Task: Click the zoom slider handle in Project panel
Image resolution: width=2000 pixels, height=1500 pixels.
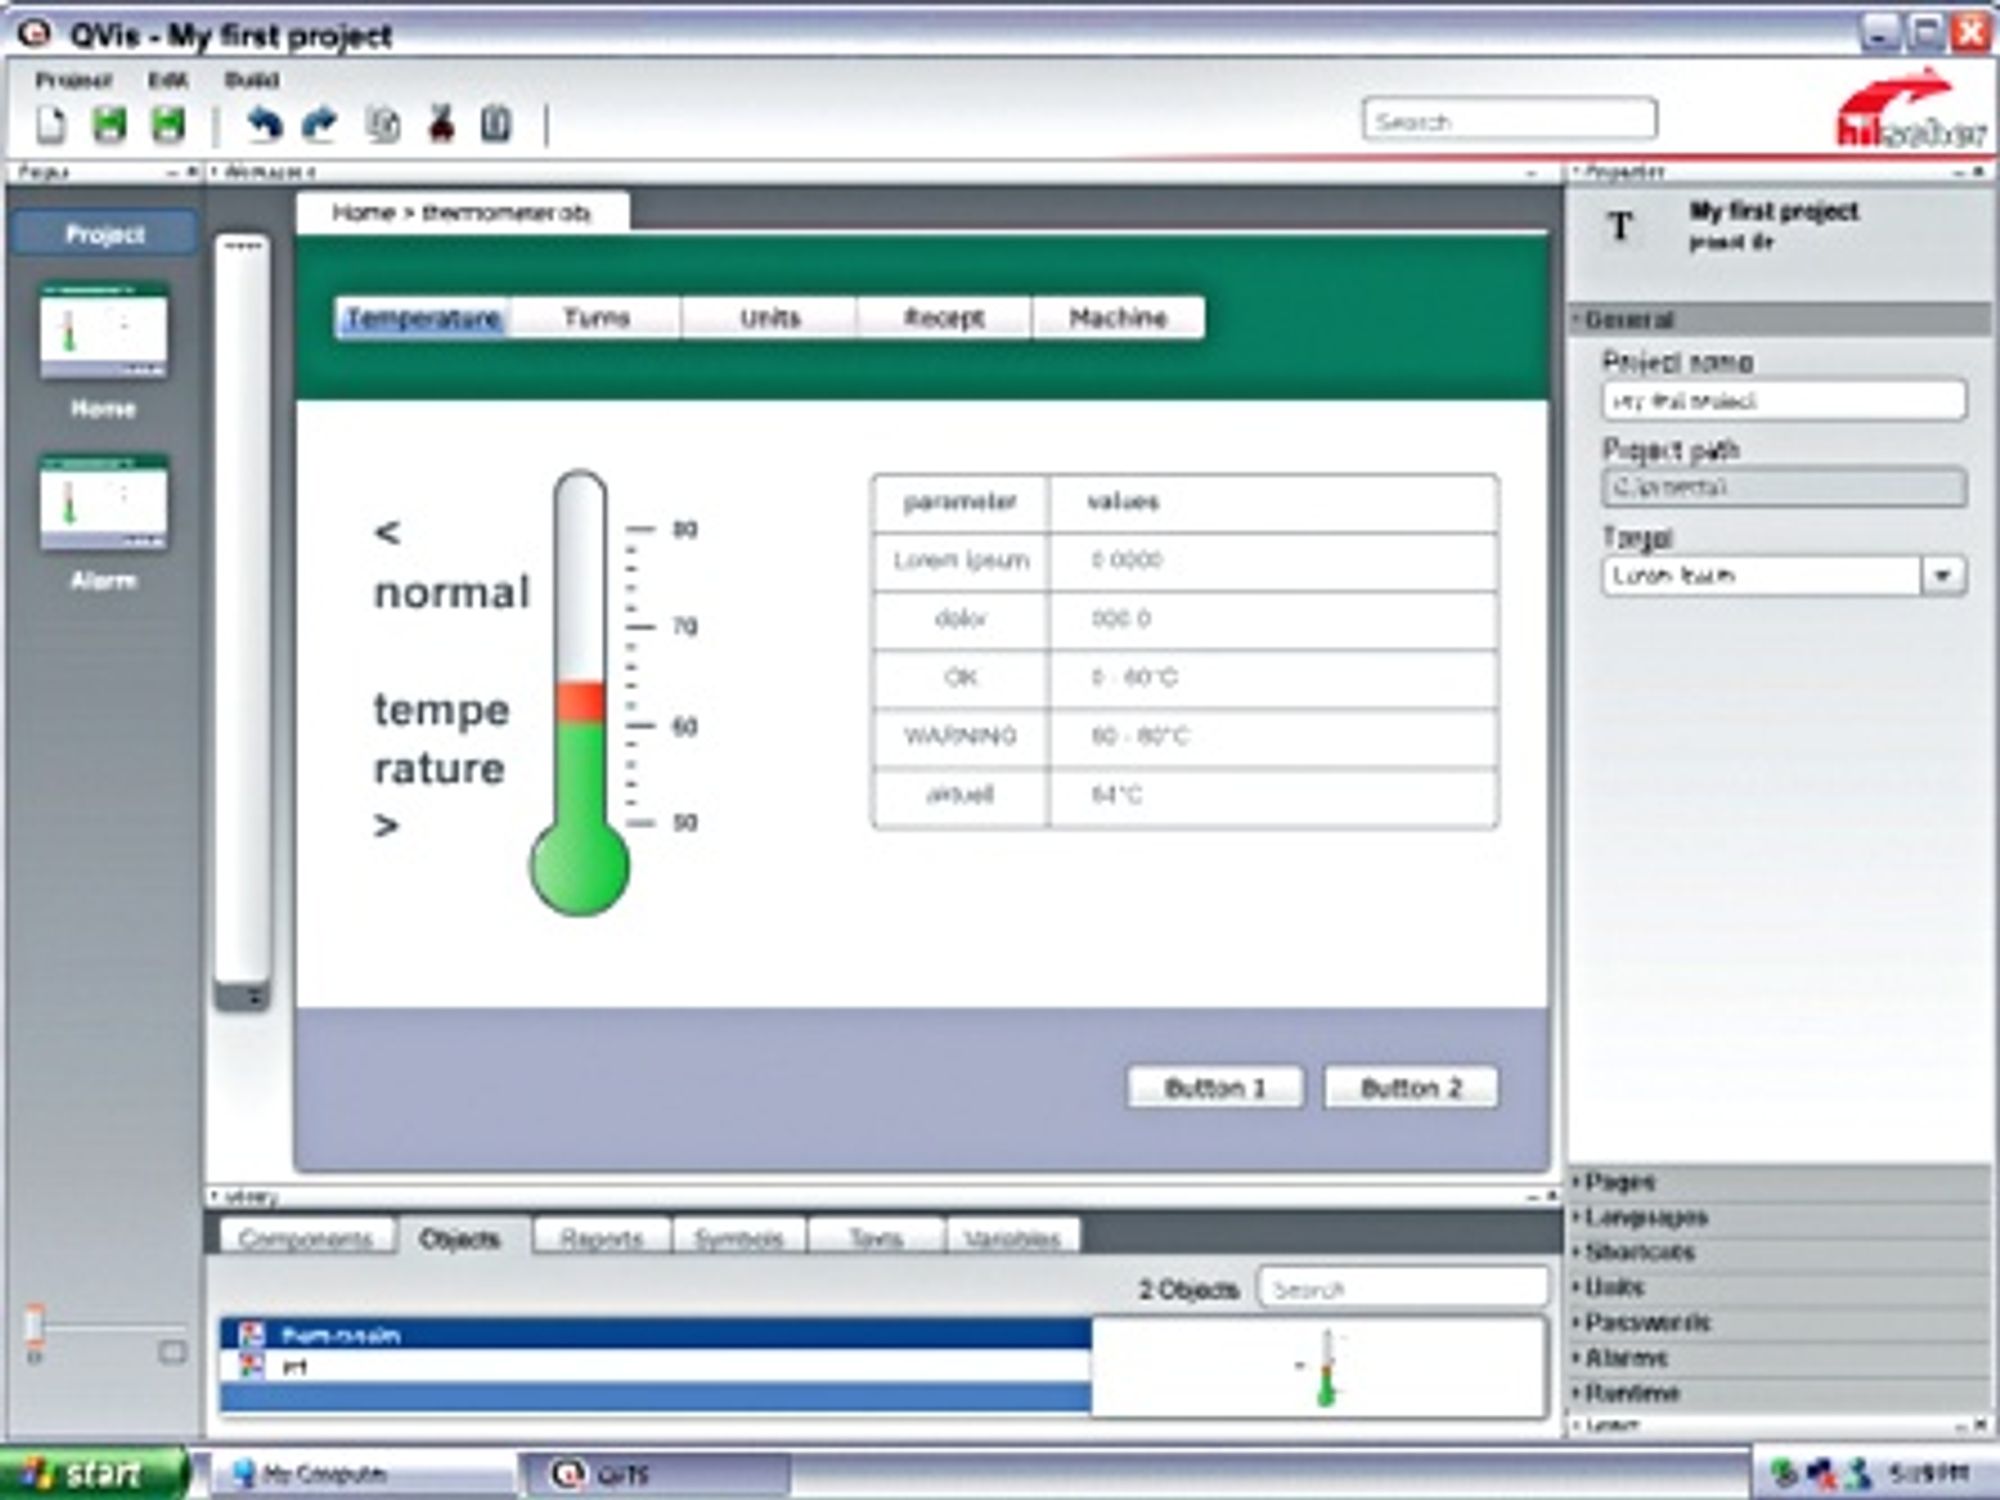Action: 35,1324
